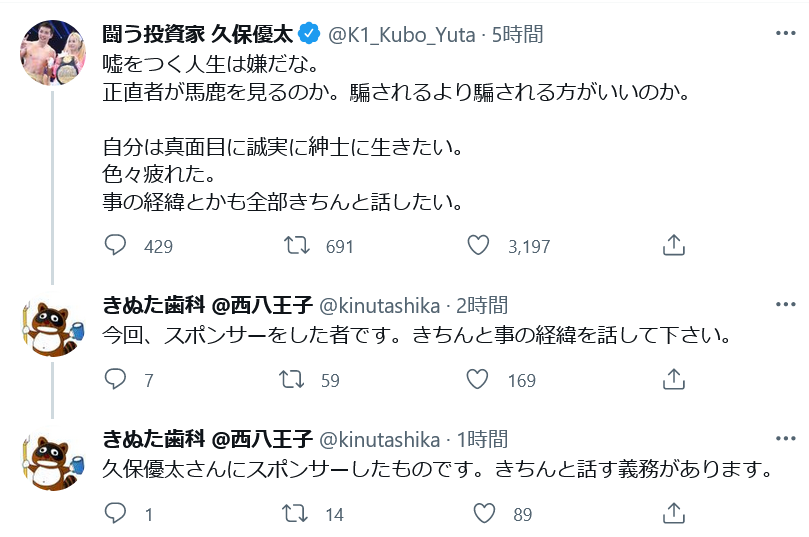The image size is (809, 537).
Task: Like the kinutashika tweet with 169 likes
Action: click(x=479, y=380)
